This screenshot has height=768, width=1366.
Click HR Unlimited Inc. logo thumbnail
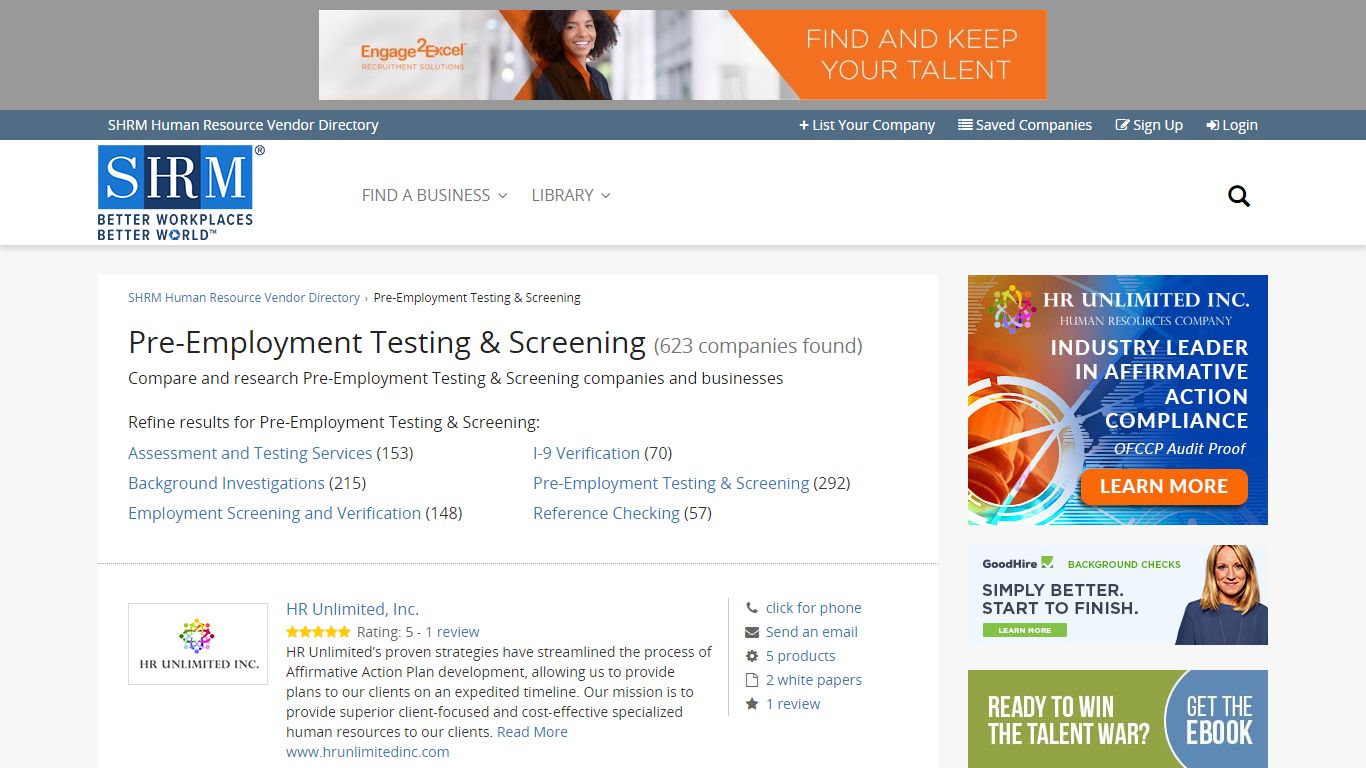coord(198,644)
